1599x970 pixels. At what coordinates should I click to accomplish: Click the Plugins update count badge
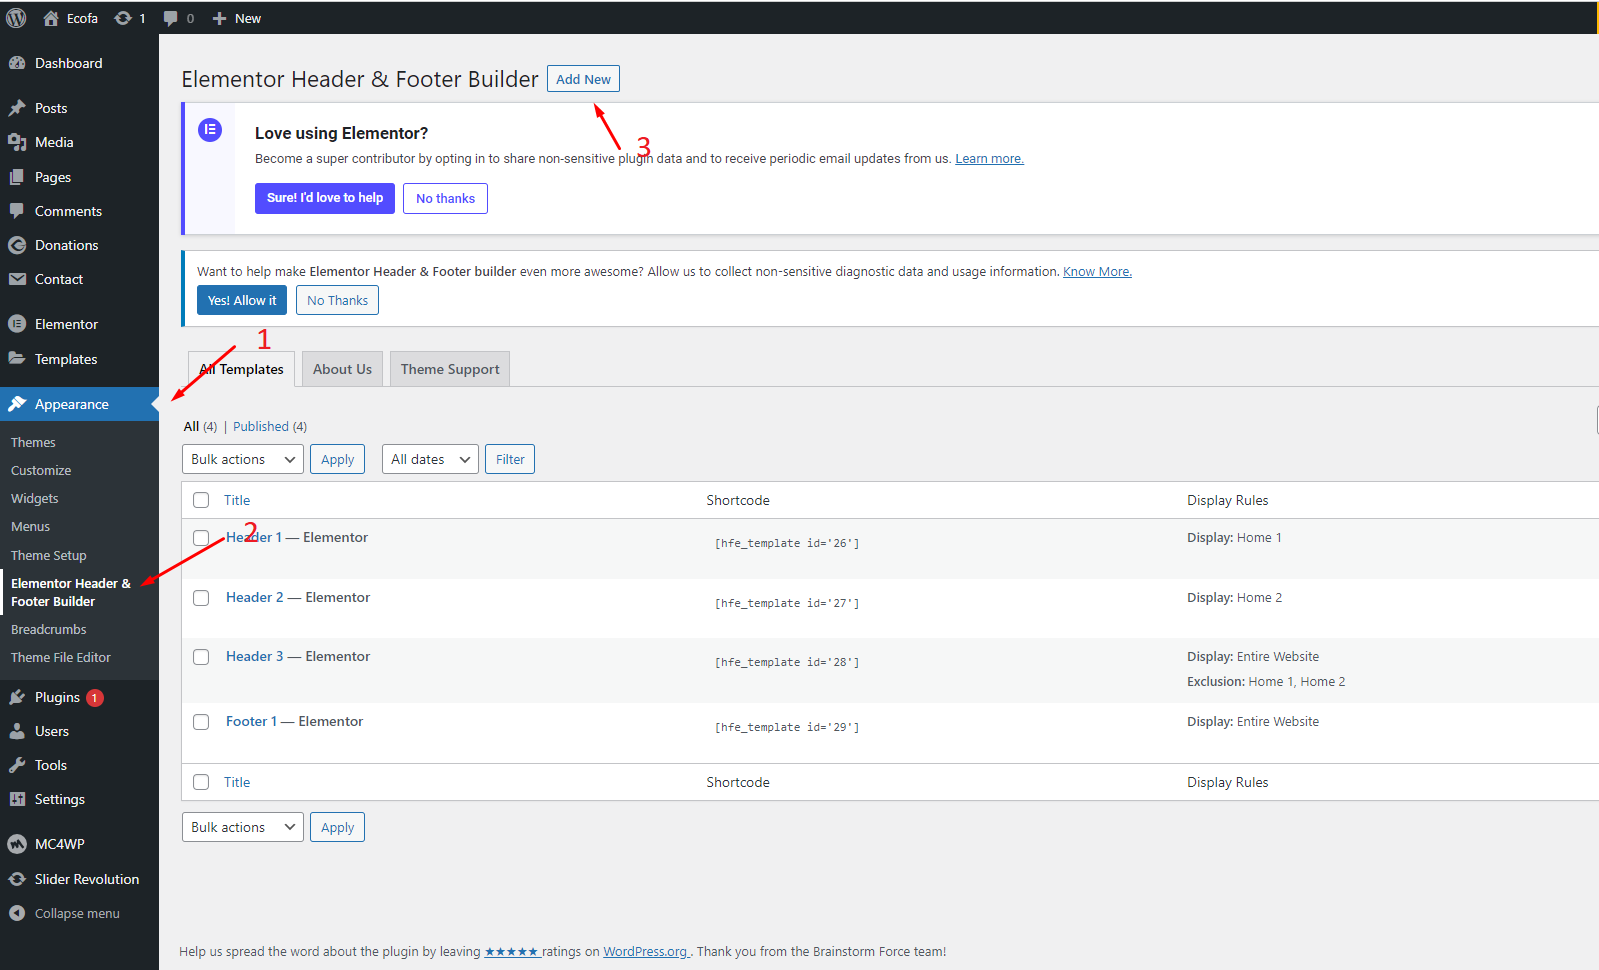click(95, 698)
